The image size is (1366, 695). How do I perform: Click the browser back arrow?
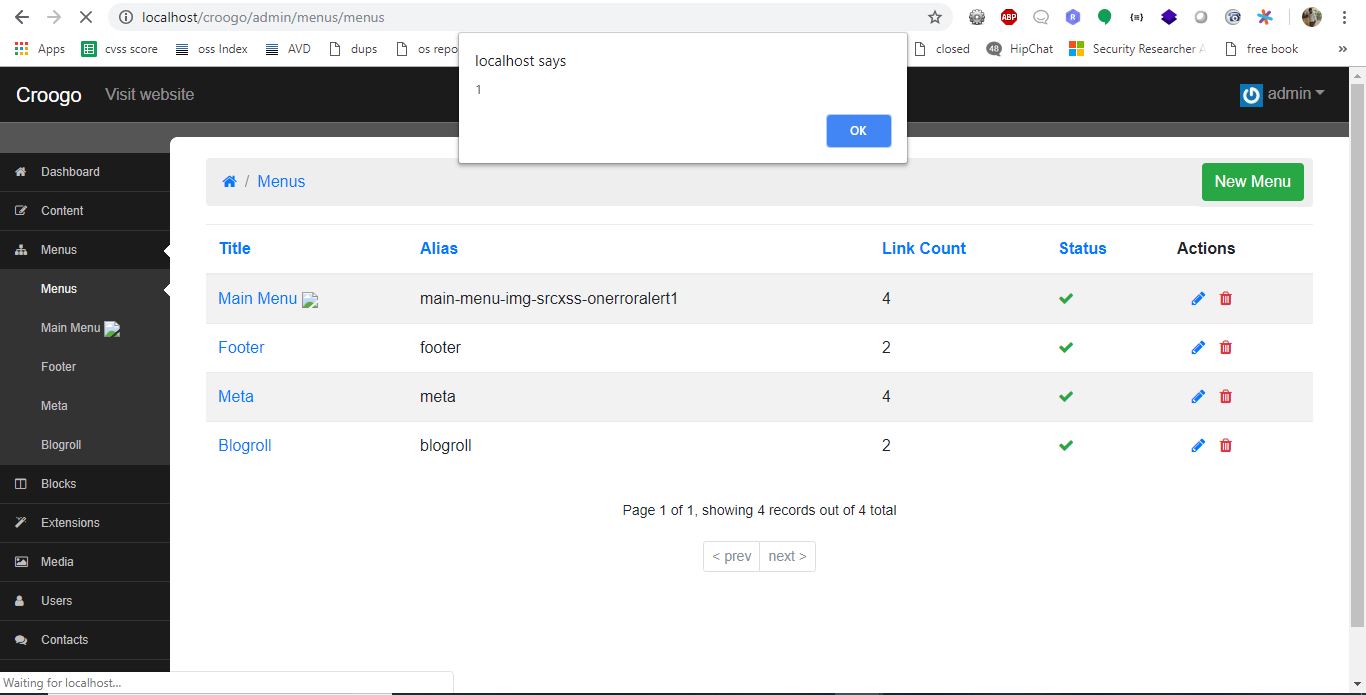[x=22, y=17]
